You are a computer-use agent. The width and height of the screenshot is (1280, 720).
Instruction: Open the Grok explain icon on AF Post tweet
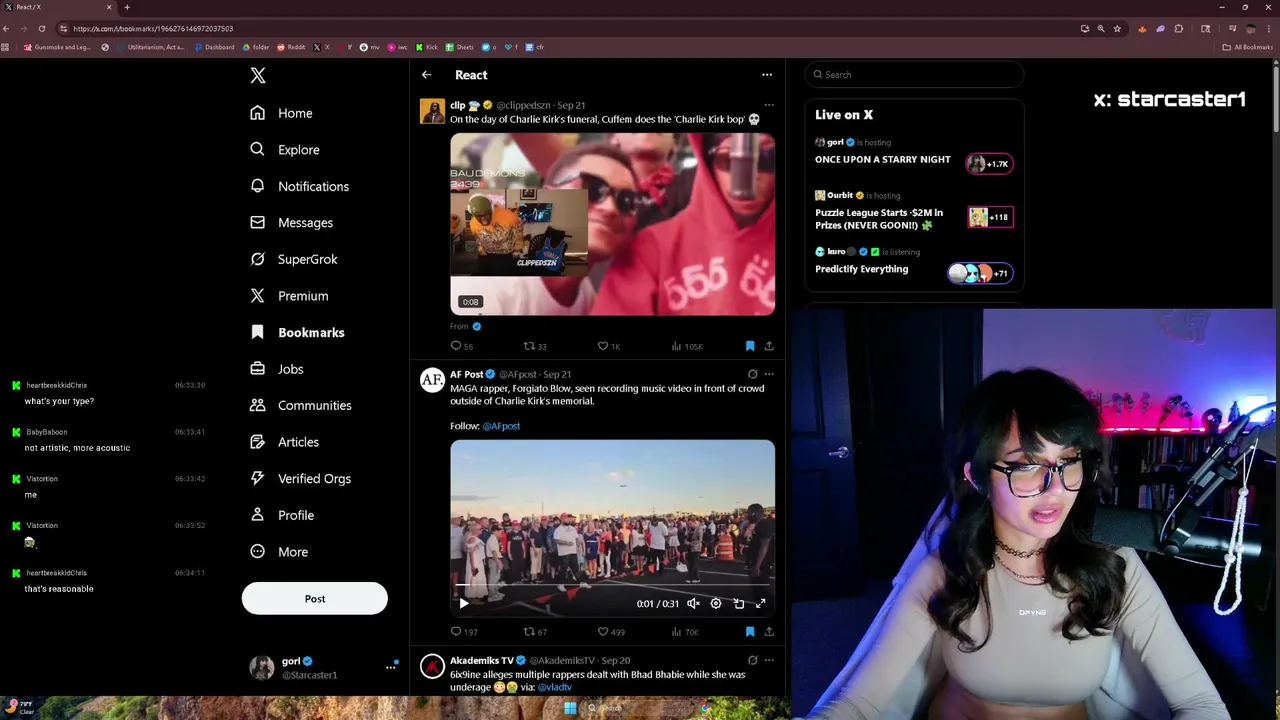click(752, 374)
